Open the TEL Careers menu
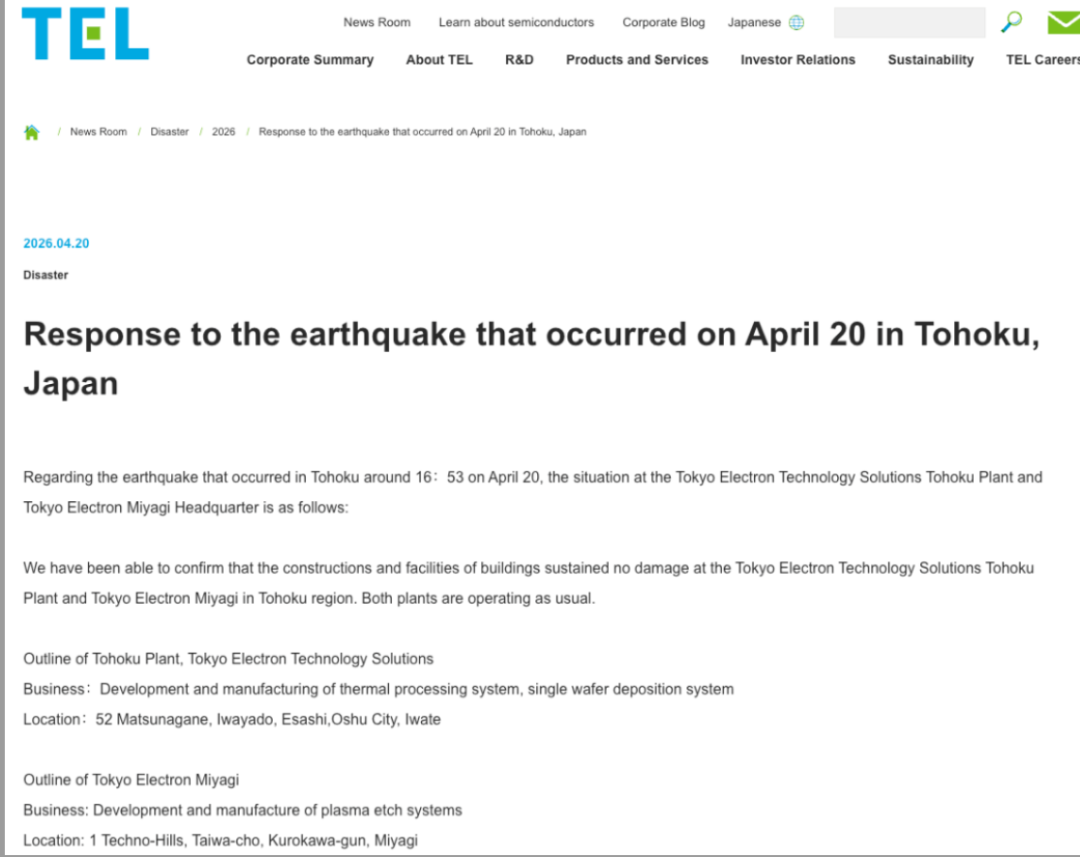1080x857 pixels. [x=1042, y=60]
